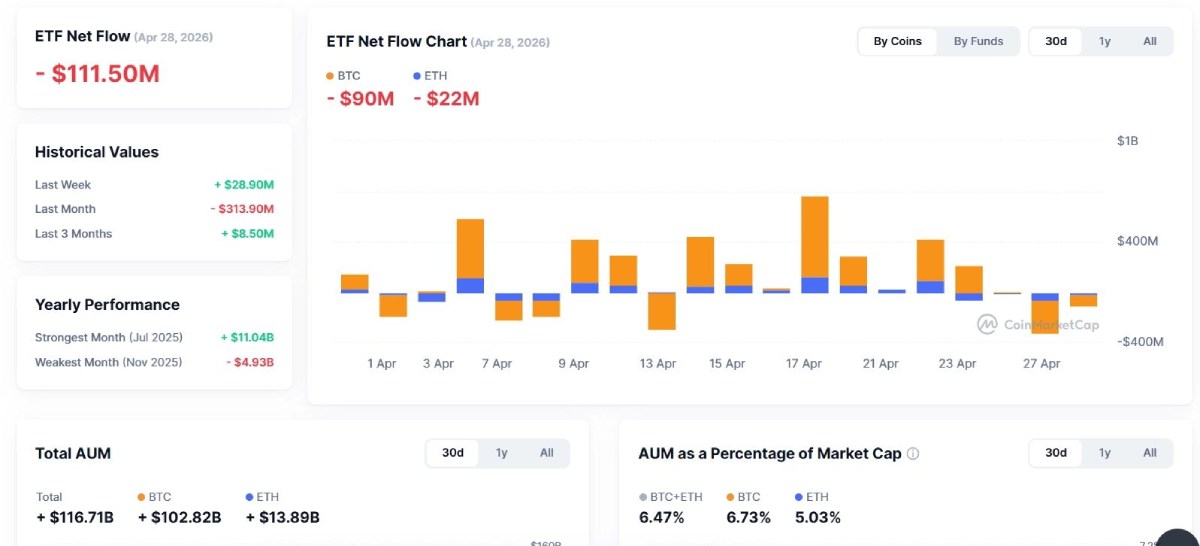Click the ETF Net Flow Chart title

(397, 41)
